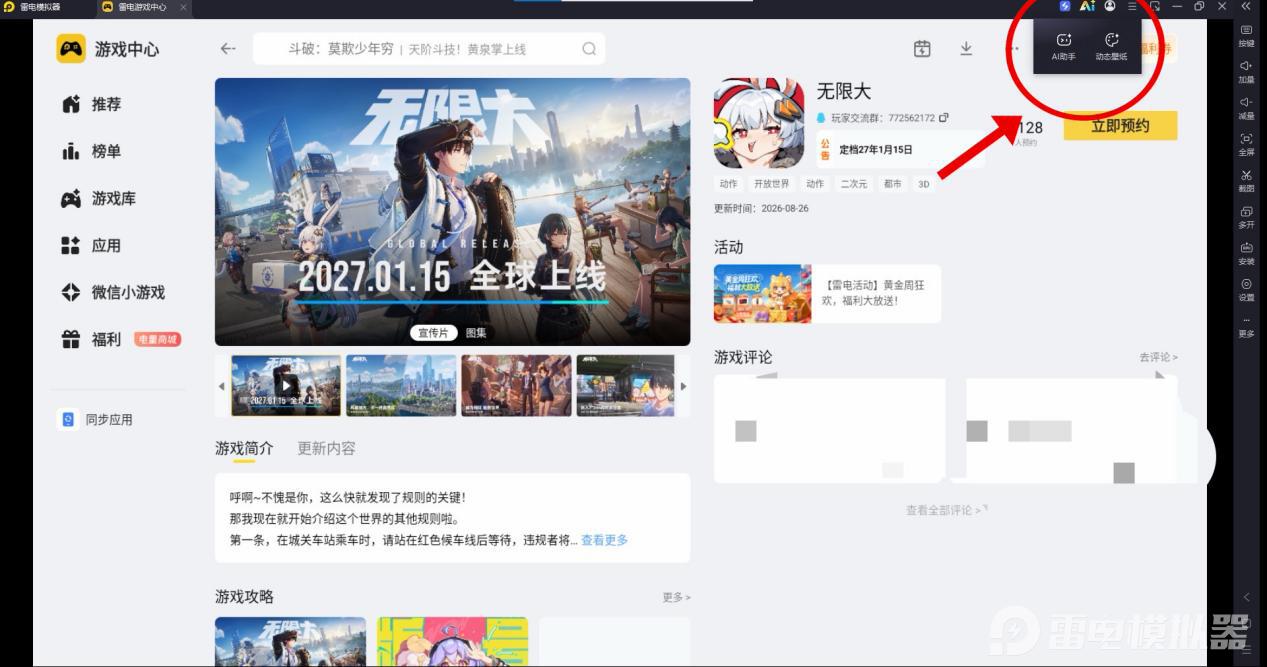The width and height of the screenshot is (1267, 667).
Task: Click the 无限大 game icon
Action: [759, 124]
